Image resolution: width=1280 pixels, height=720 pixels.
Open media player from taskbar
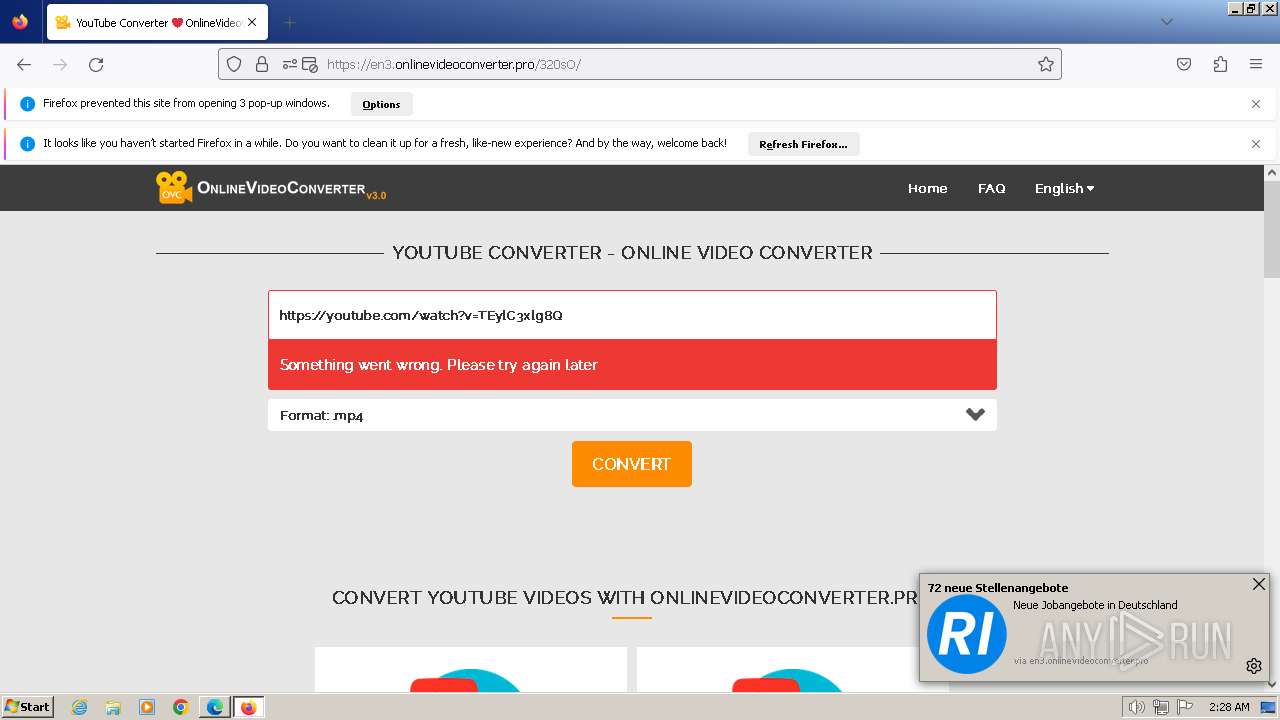coord(147,707)
